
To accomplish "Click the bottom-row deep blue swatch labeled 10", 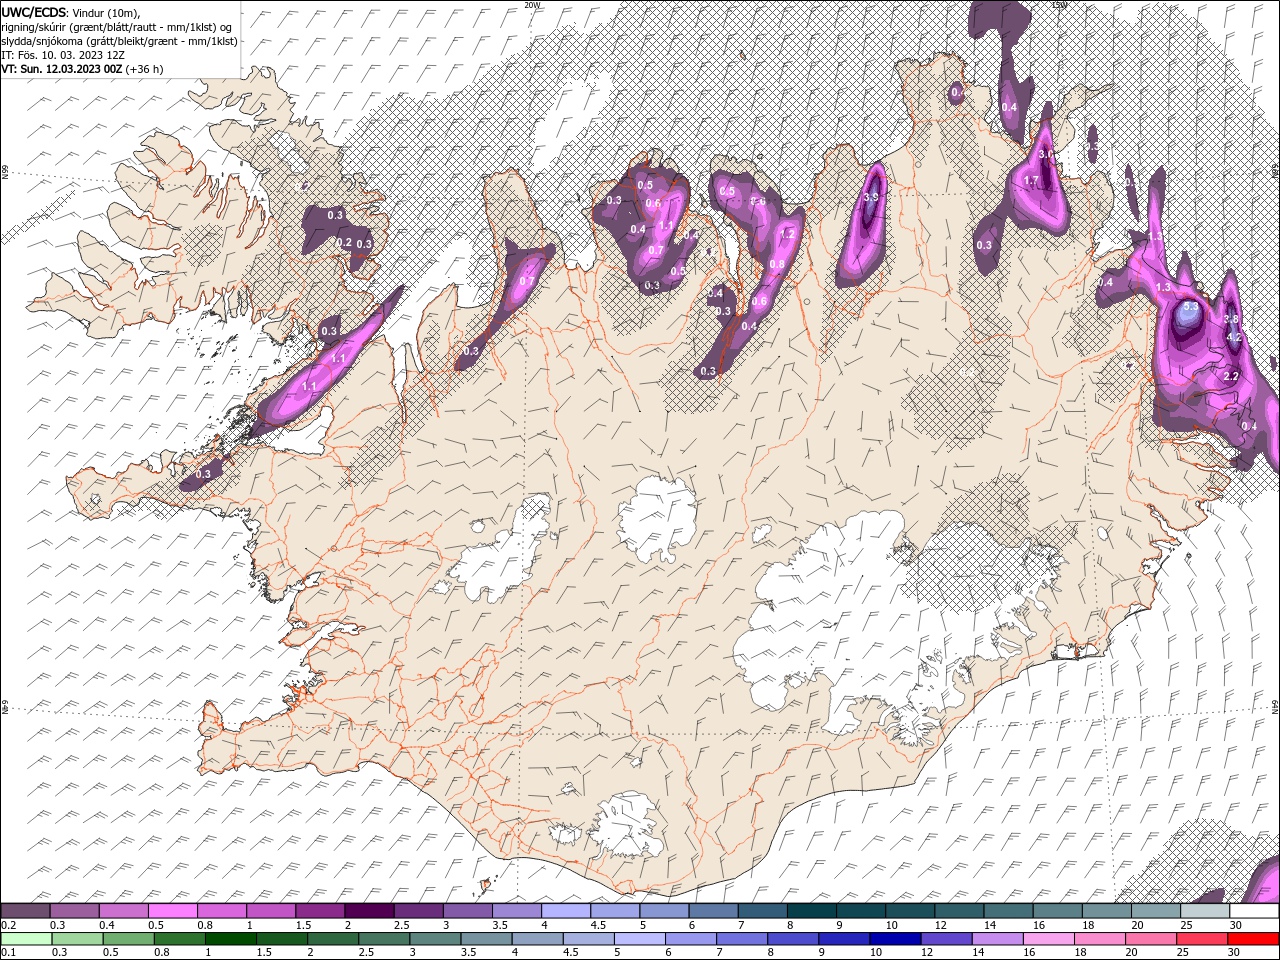I will click(895, 939).
